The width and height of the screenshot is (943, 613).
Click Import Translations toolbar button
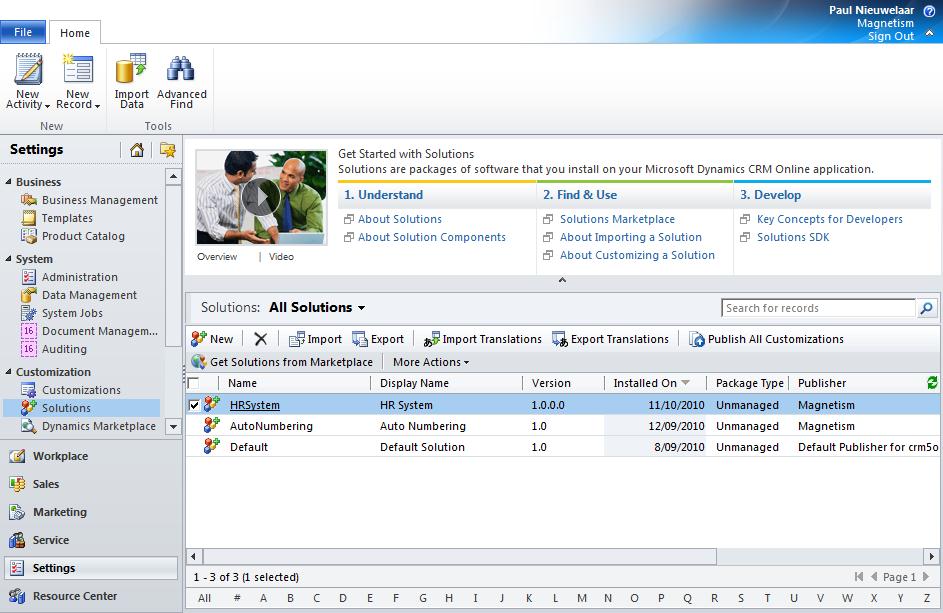[x=482, y=339]
